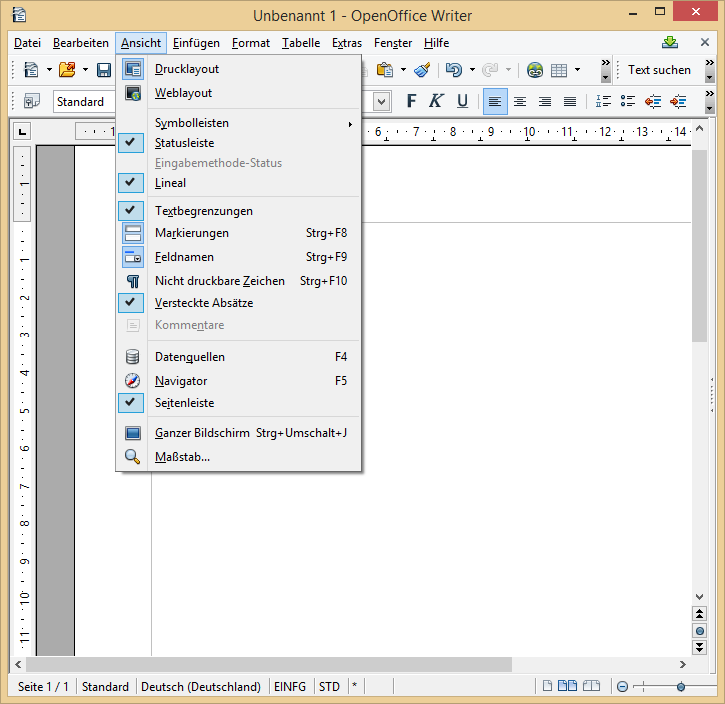Click Maßstab... to open zoom settings

pos(182,457)
